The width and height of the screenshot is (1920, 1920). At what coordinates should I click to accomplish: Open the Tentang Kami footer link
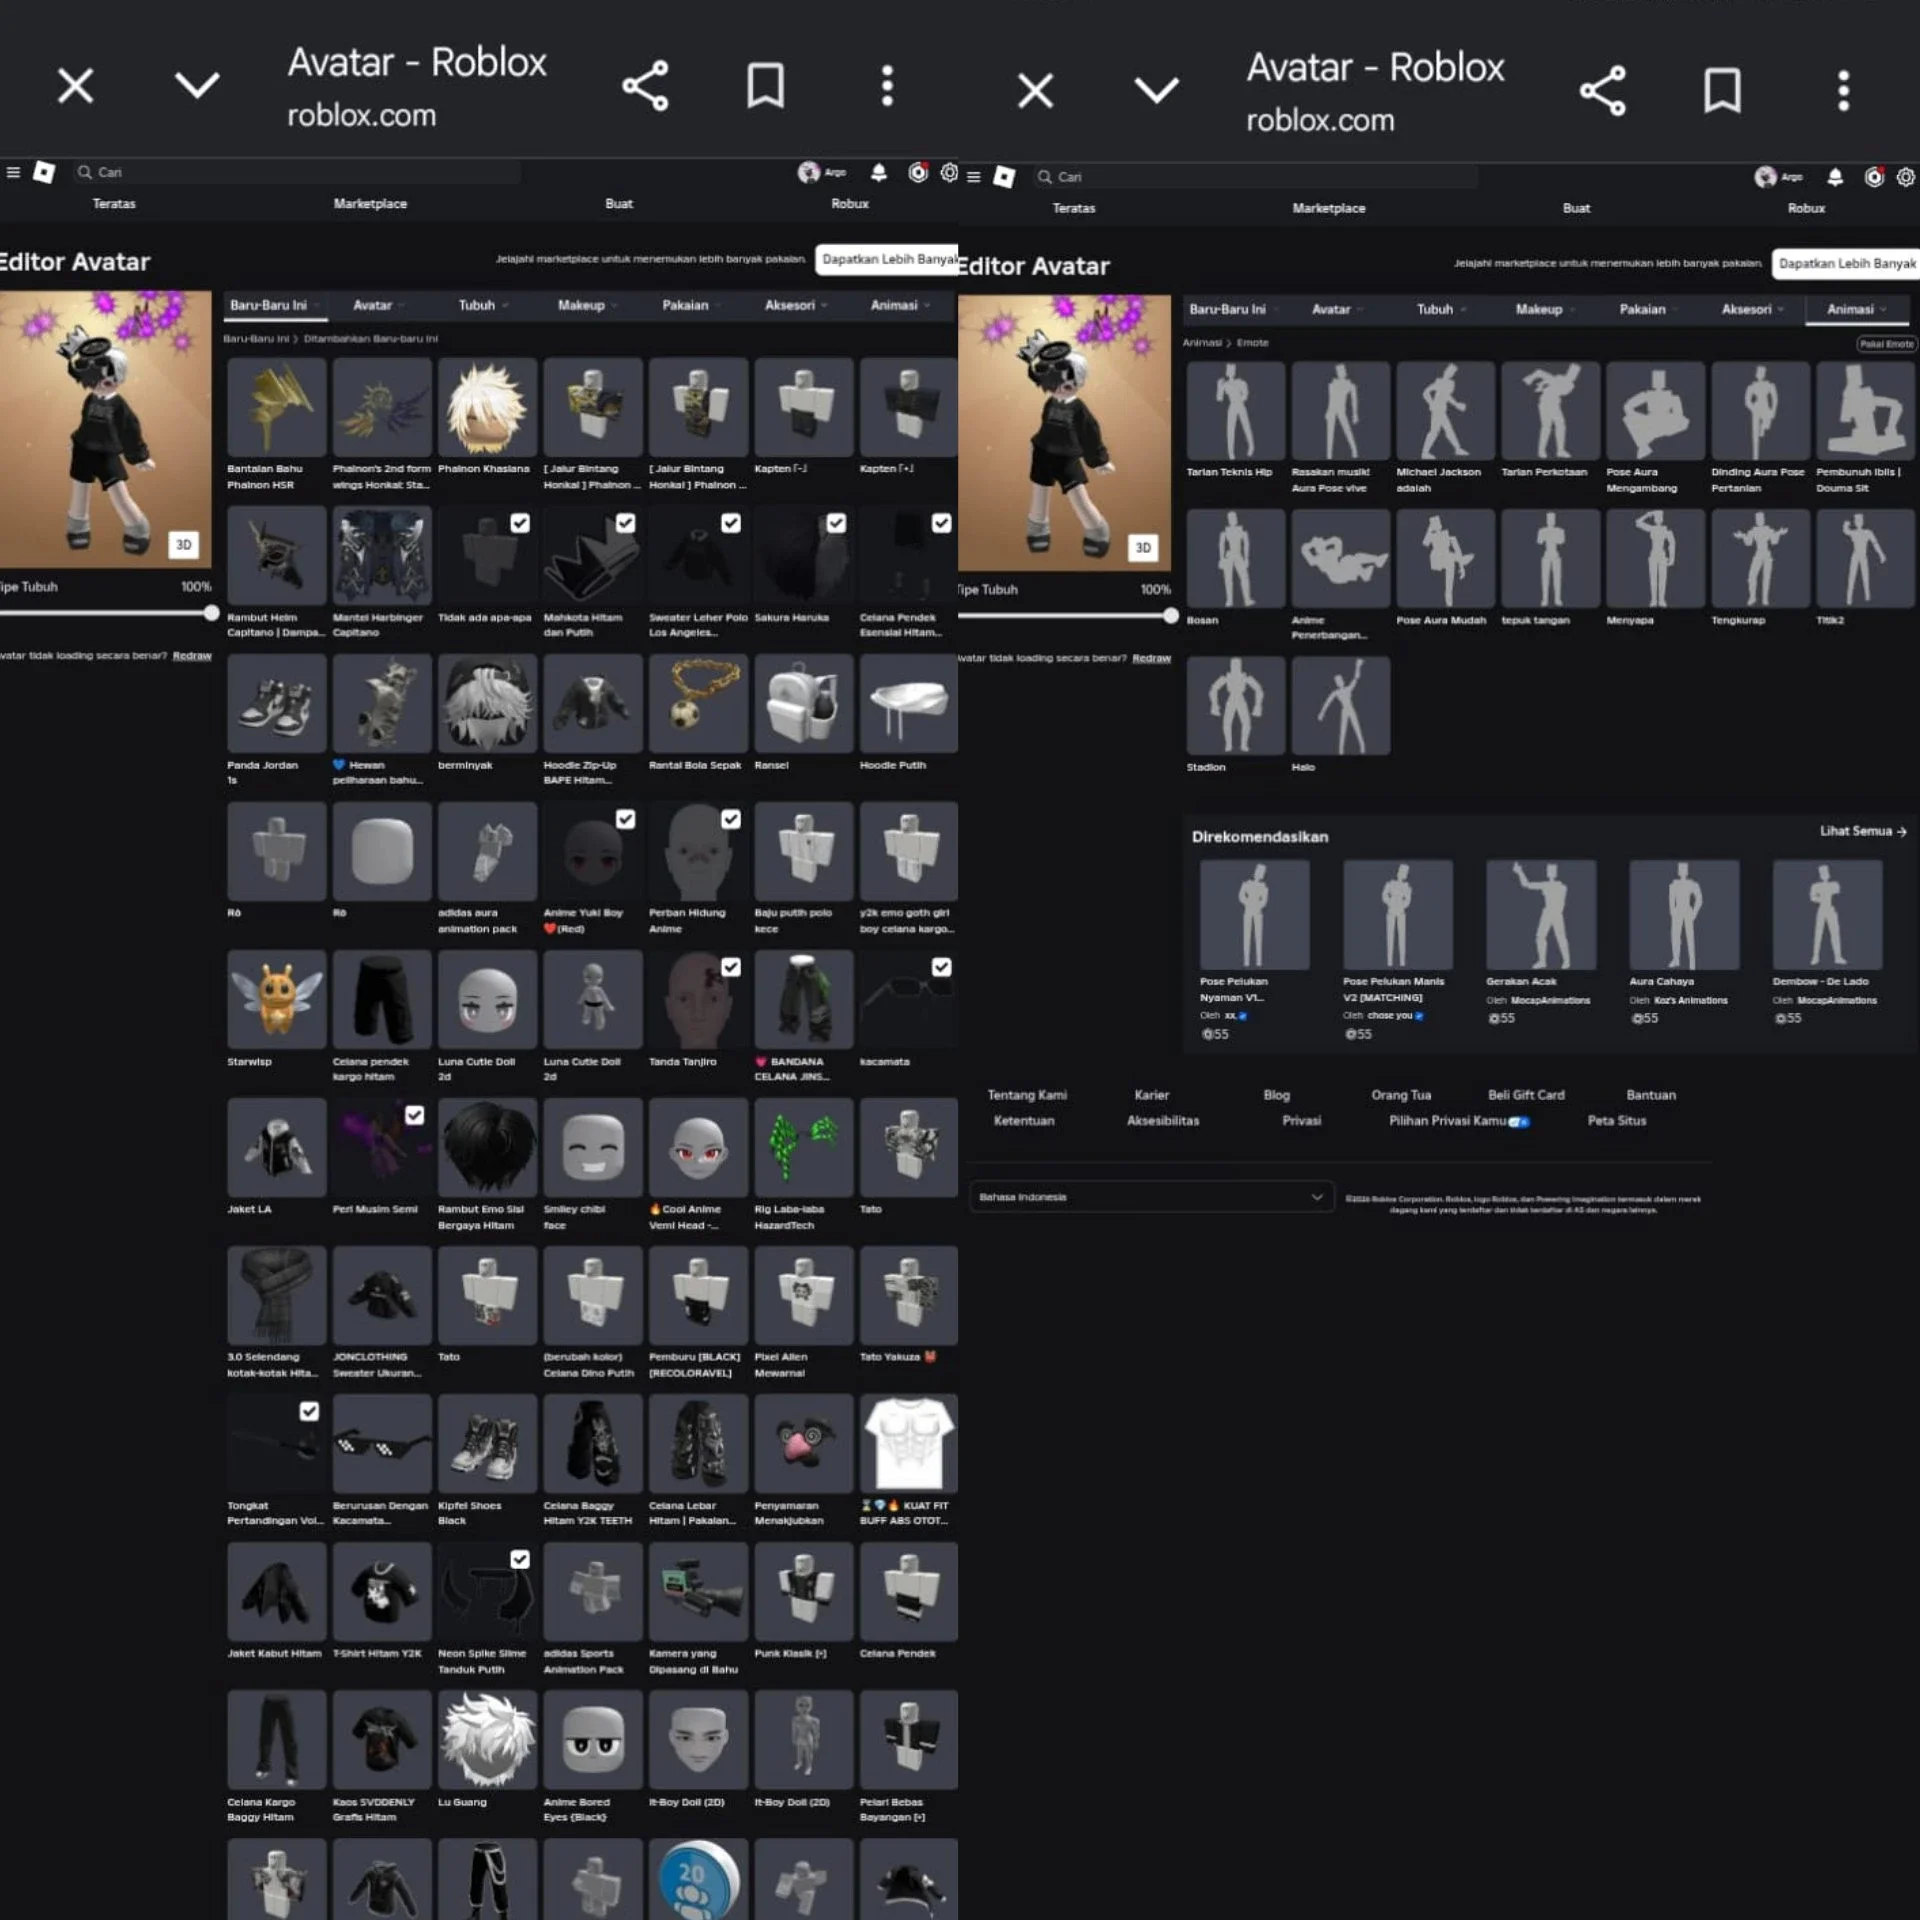(x=1027, y=1095)
